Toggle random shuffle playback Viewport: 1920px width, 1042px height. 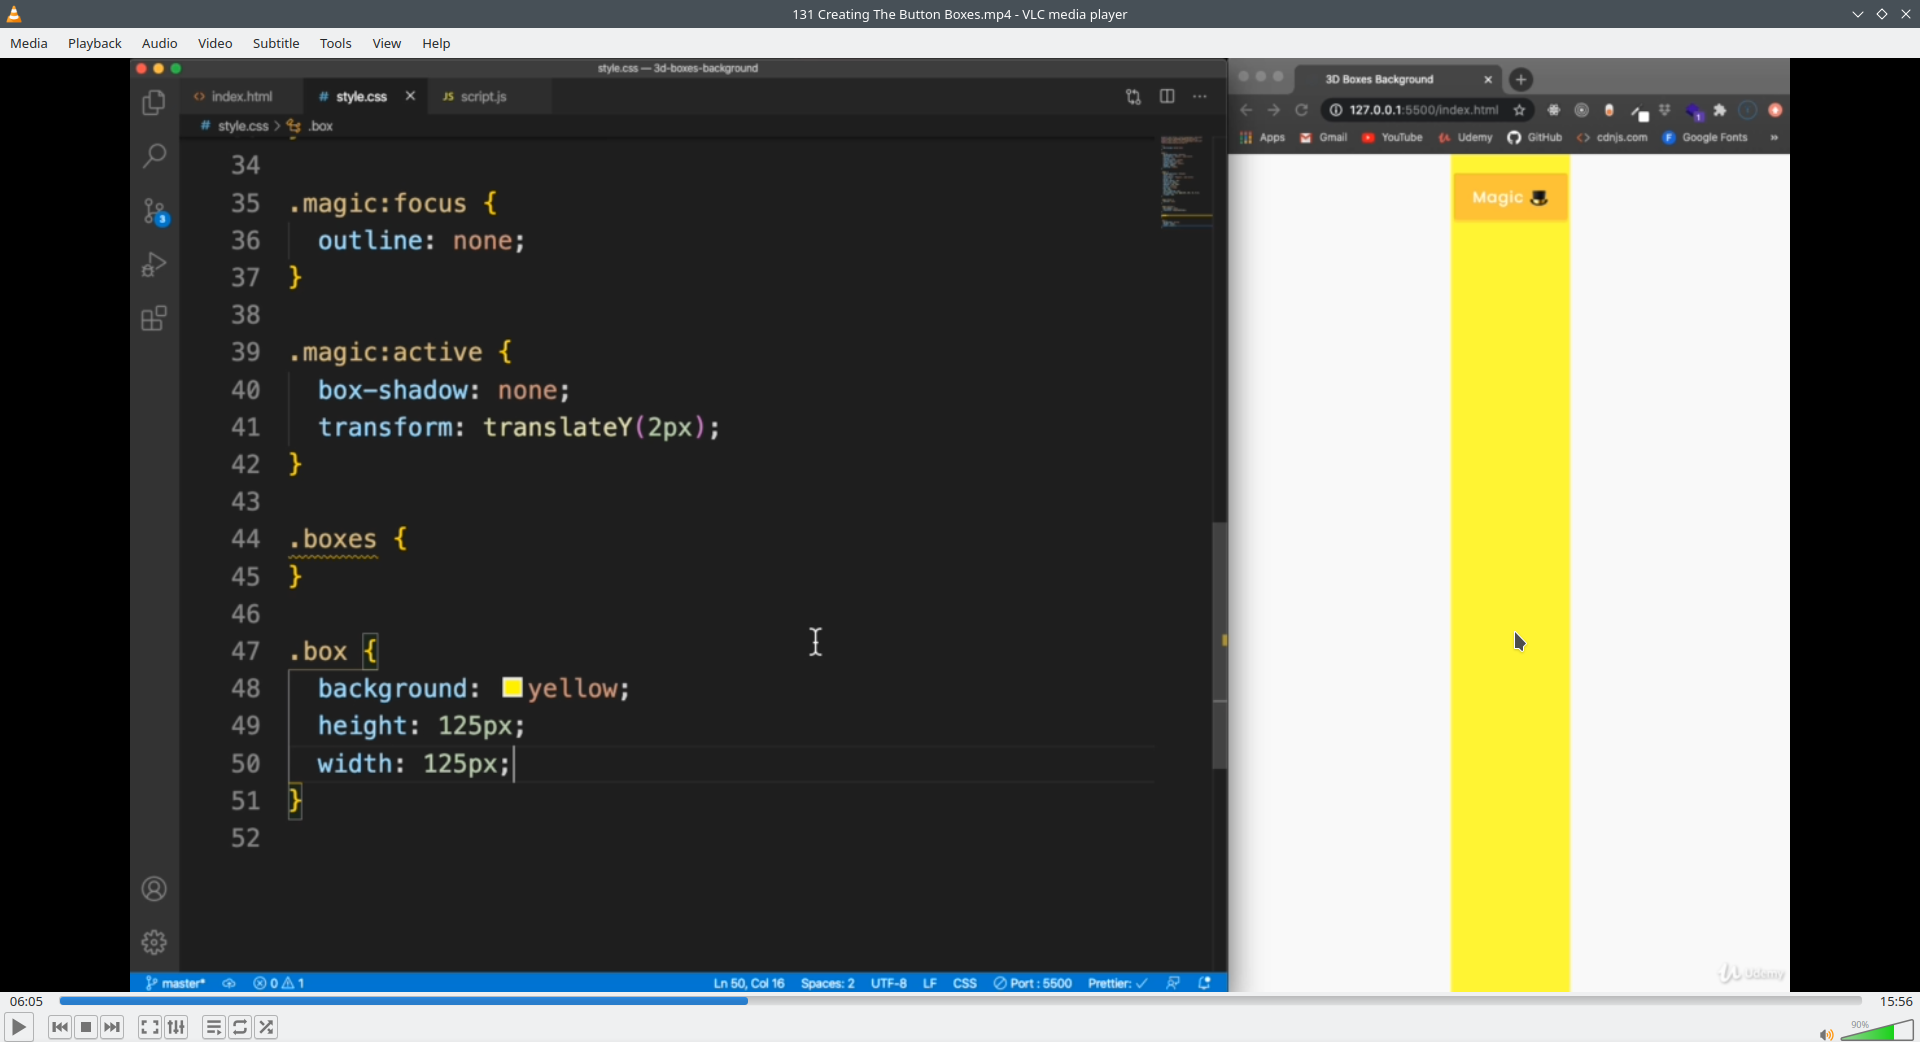coord(266,1027)
